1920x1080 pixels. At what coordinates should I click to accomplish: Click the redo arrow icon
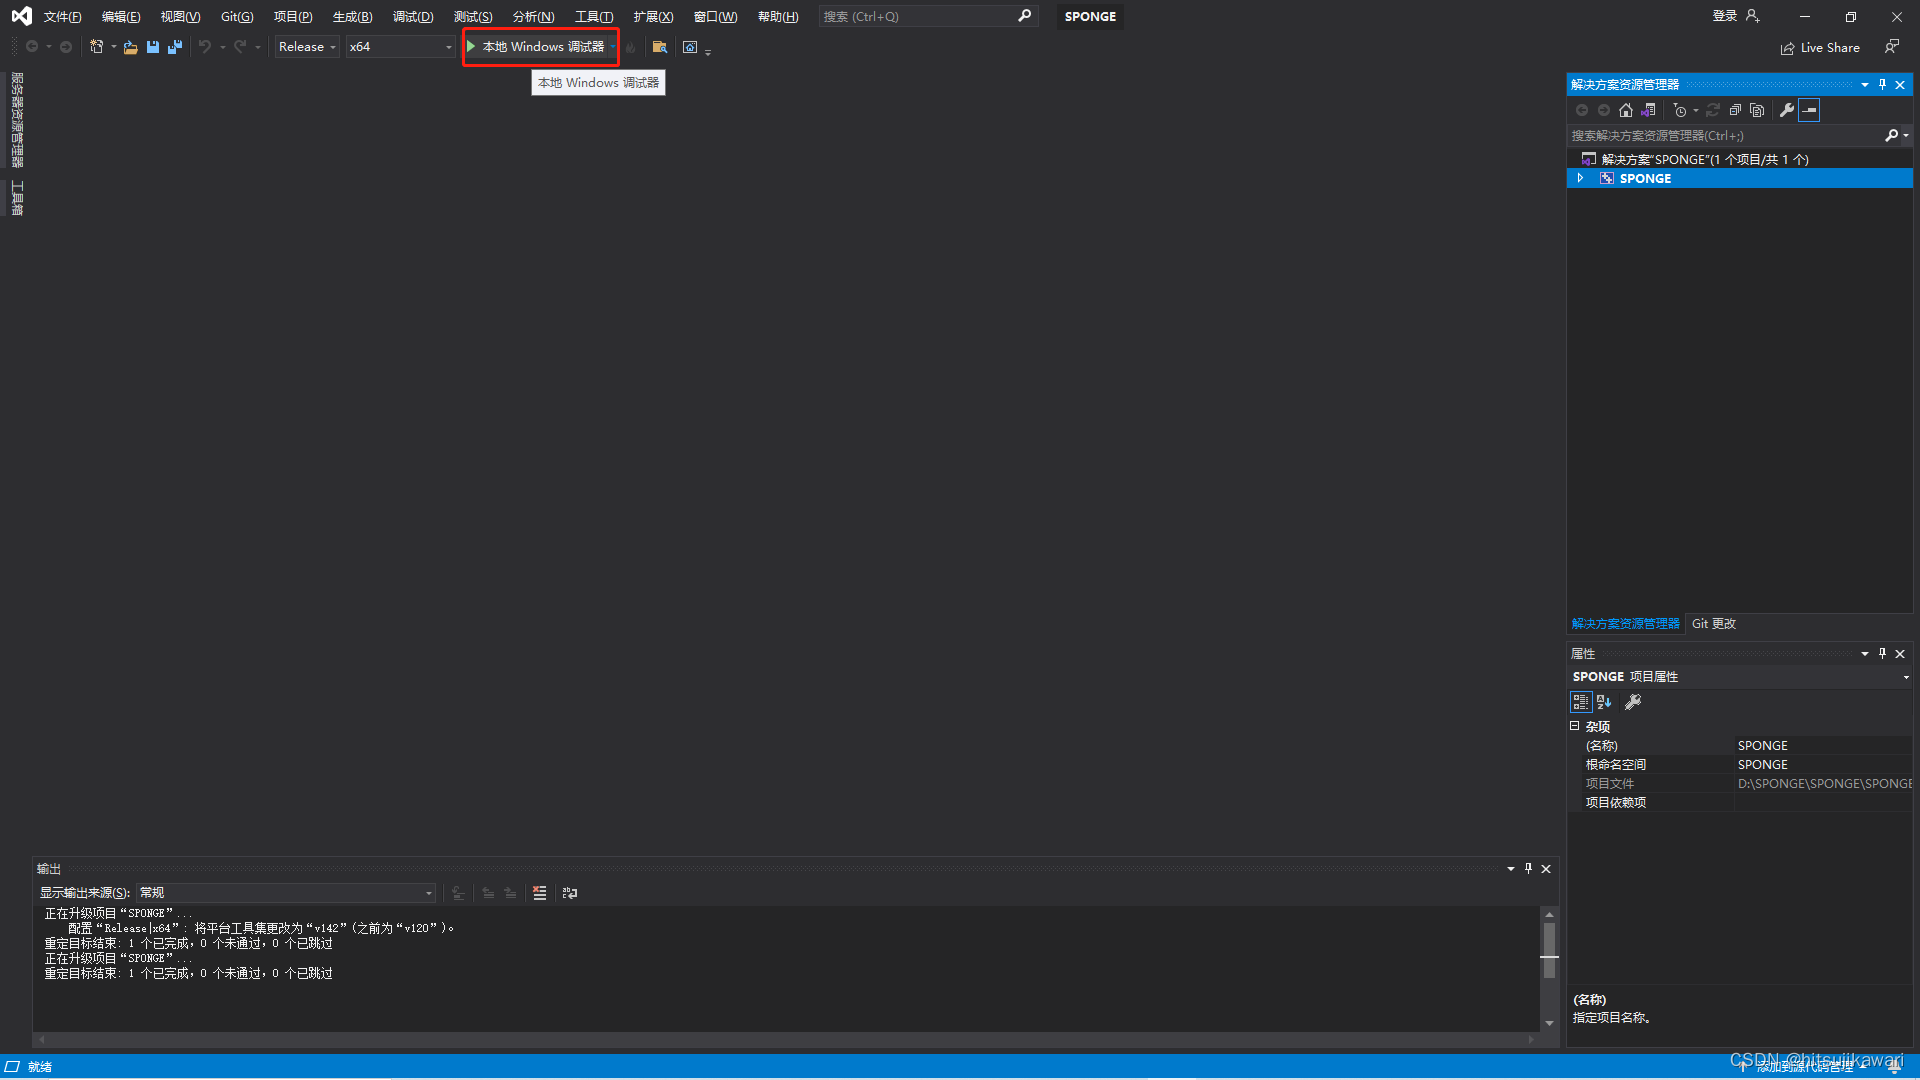point(240,47)
